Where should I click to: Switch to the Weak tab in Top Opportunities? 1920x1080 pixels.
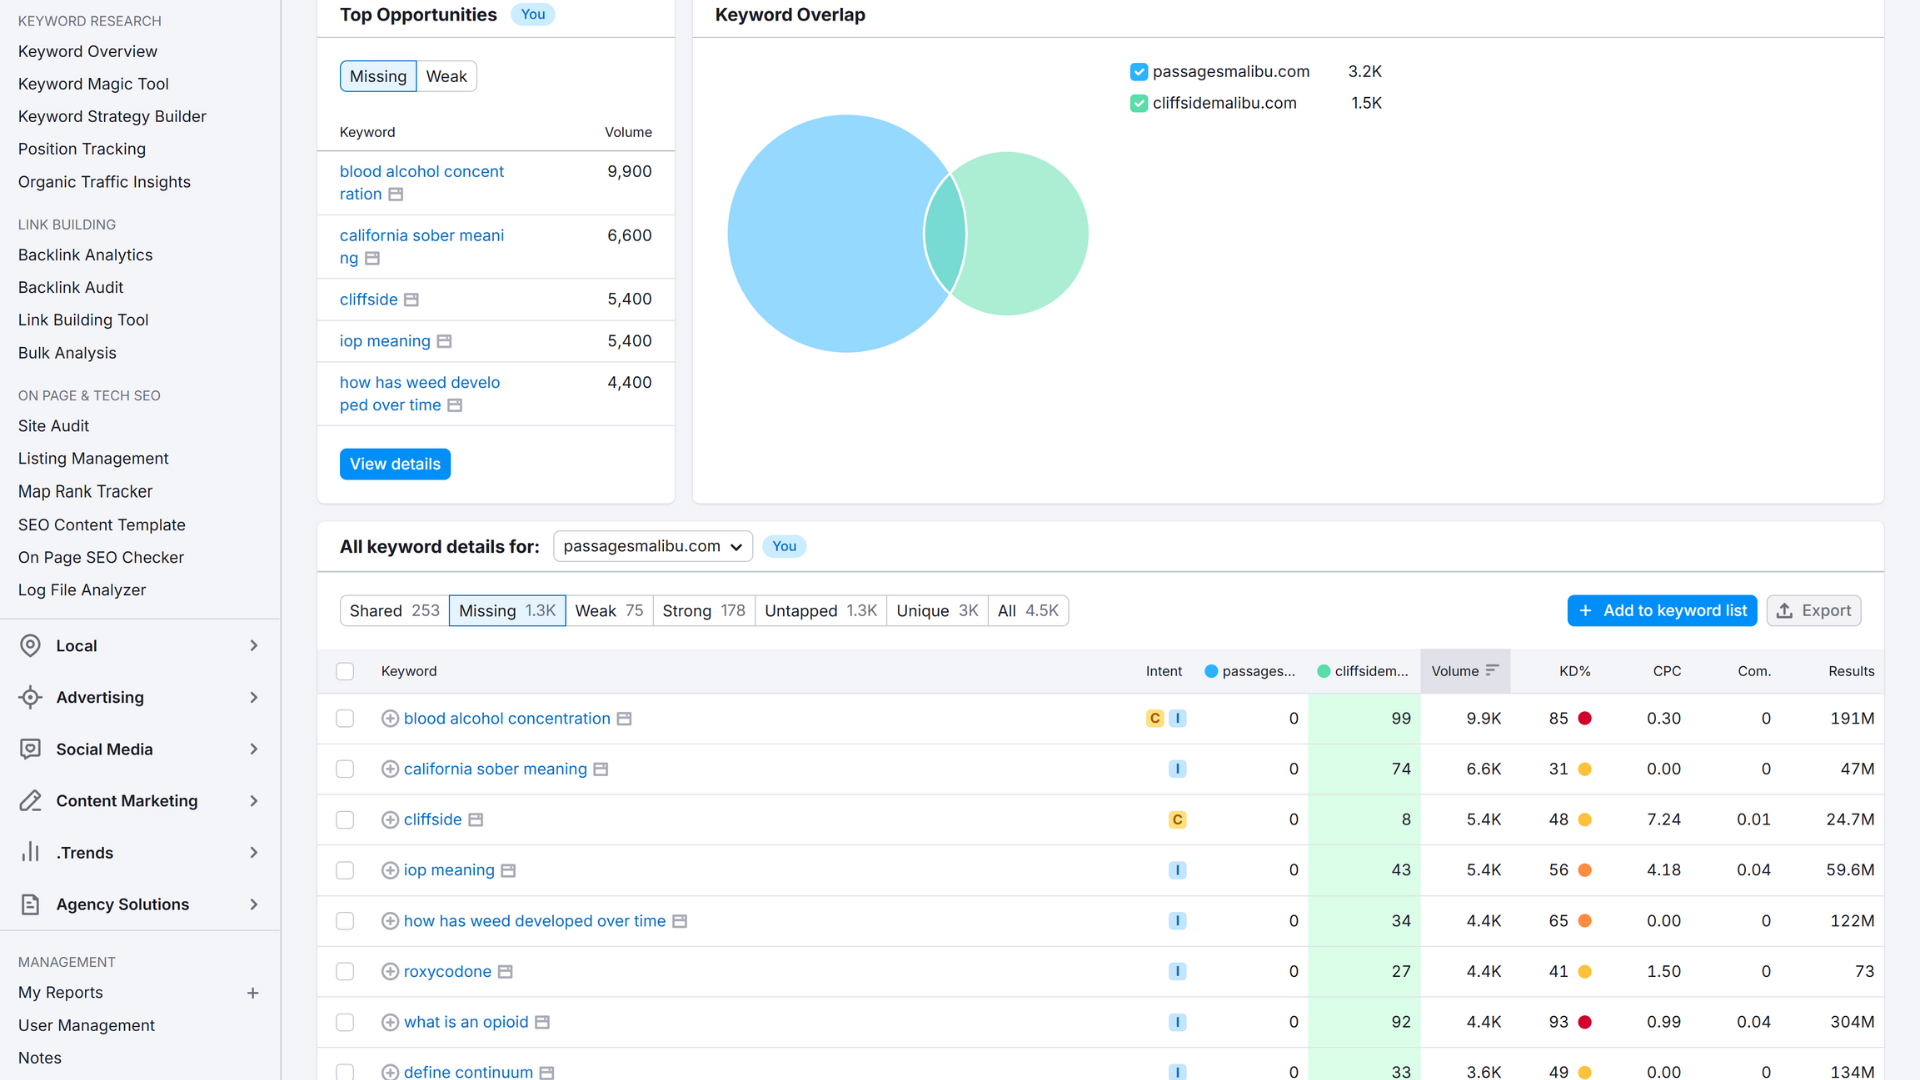coord(446,76)
